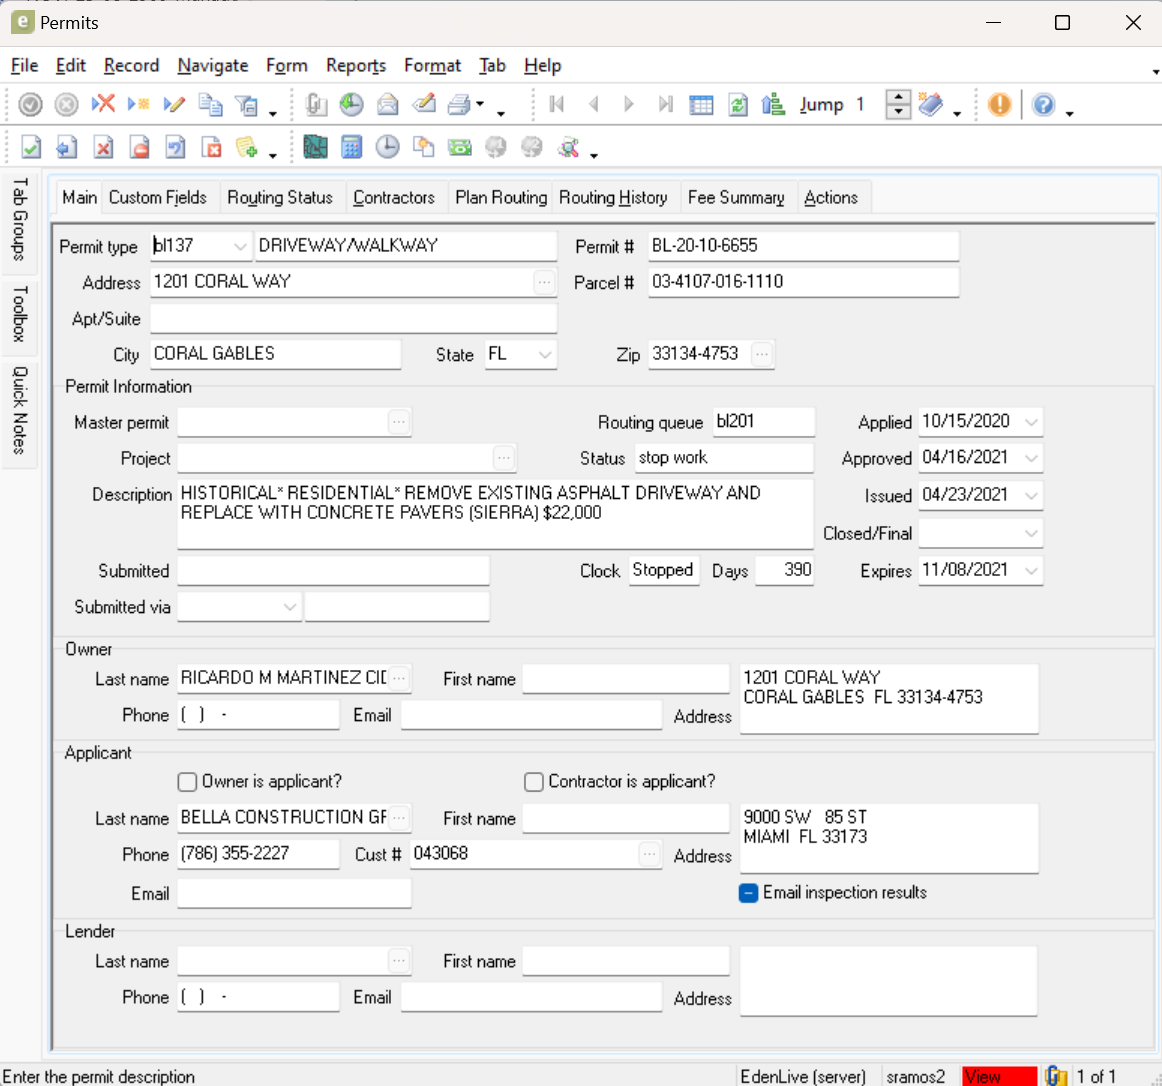Click the paperclip attachments icon
Screen dimensions: 1162x1086
pyautogui.click(x=316, y=105)
